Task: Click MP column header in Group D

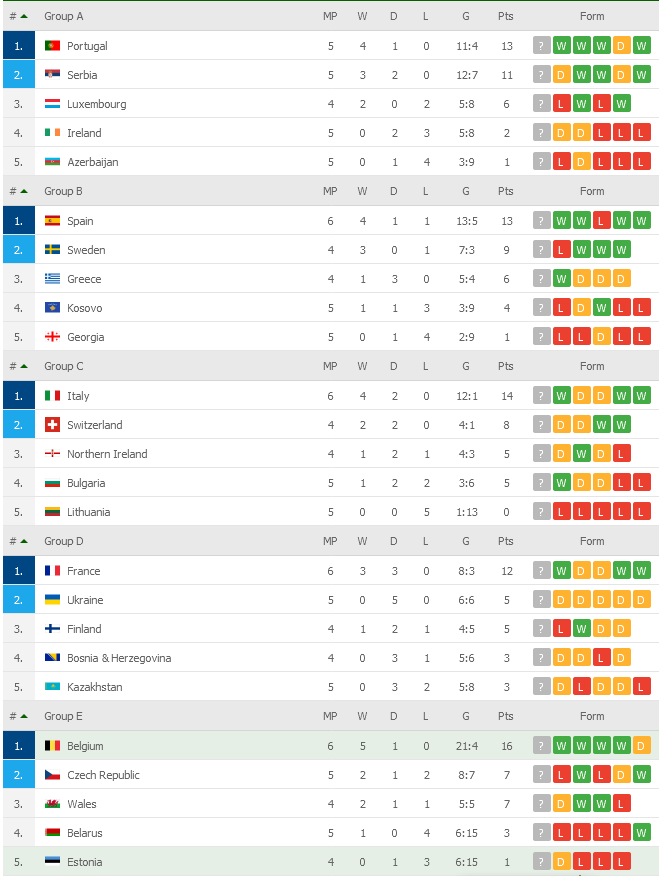Action: pyautogui.click(x=330, y=541)
